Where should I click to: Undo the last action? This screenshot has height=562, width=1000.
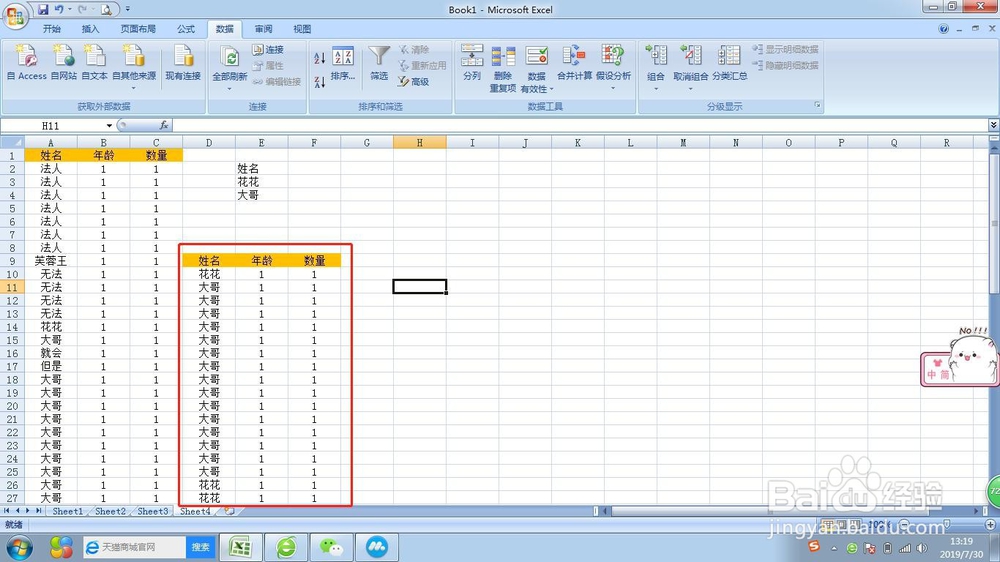59,9
